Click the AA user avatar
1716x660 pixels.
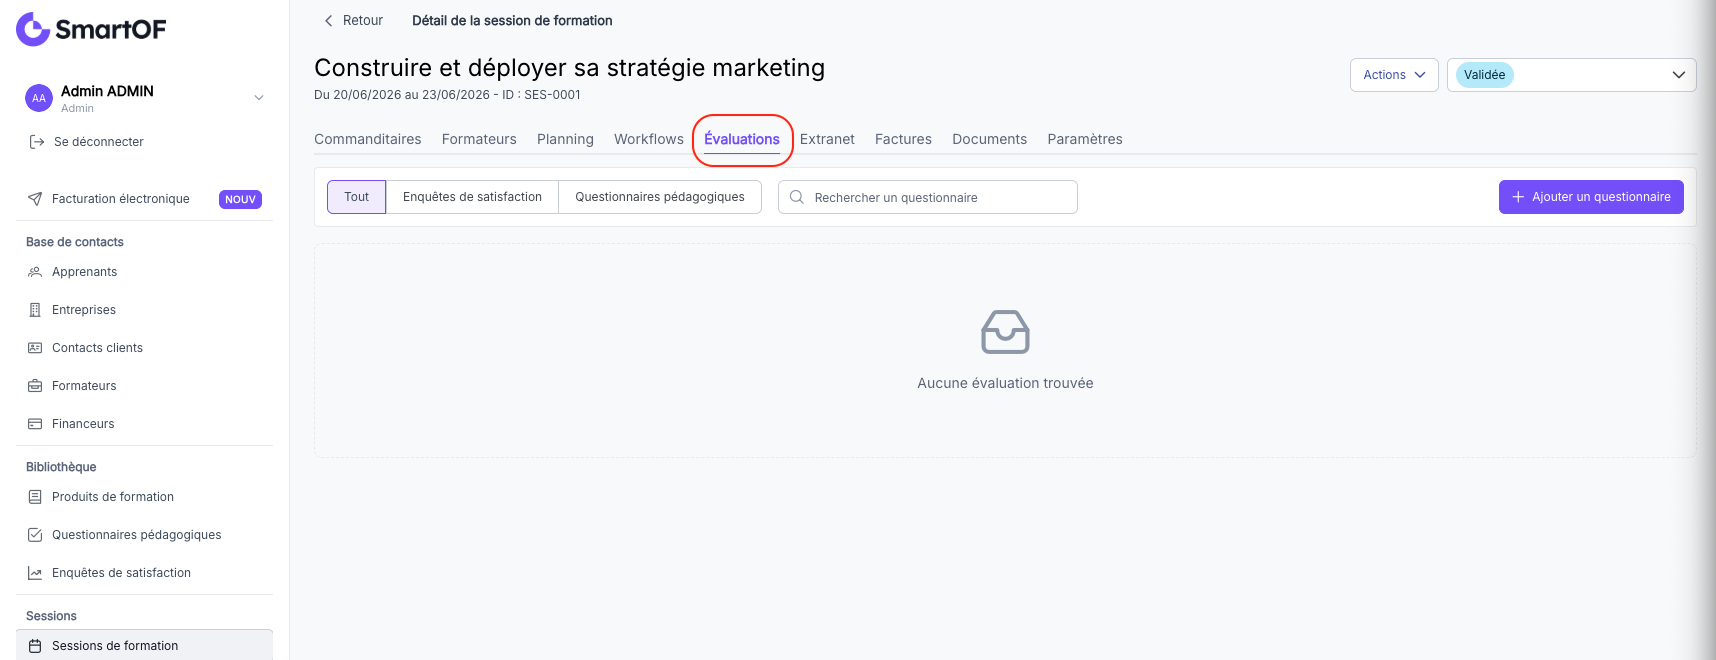tap(38, 98)
